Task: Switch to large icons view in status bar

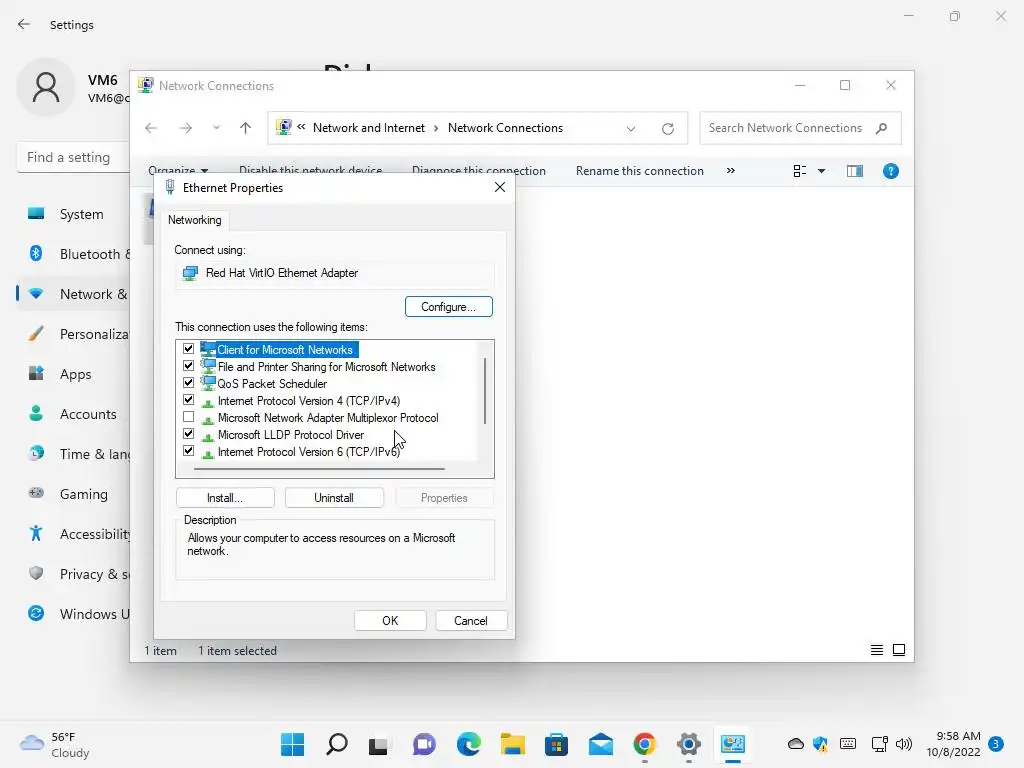Action: [x=899, y=650]
